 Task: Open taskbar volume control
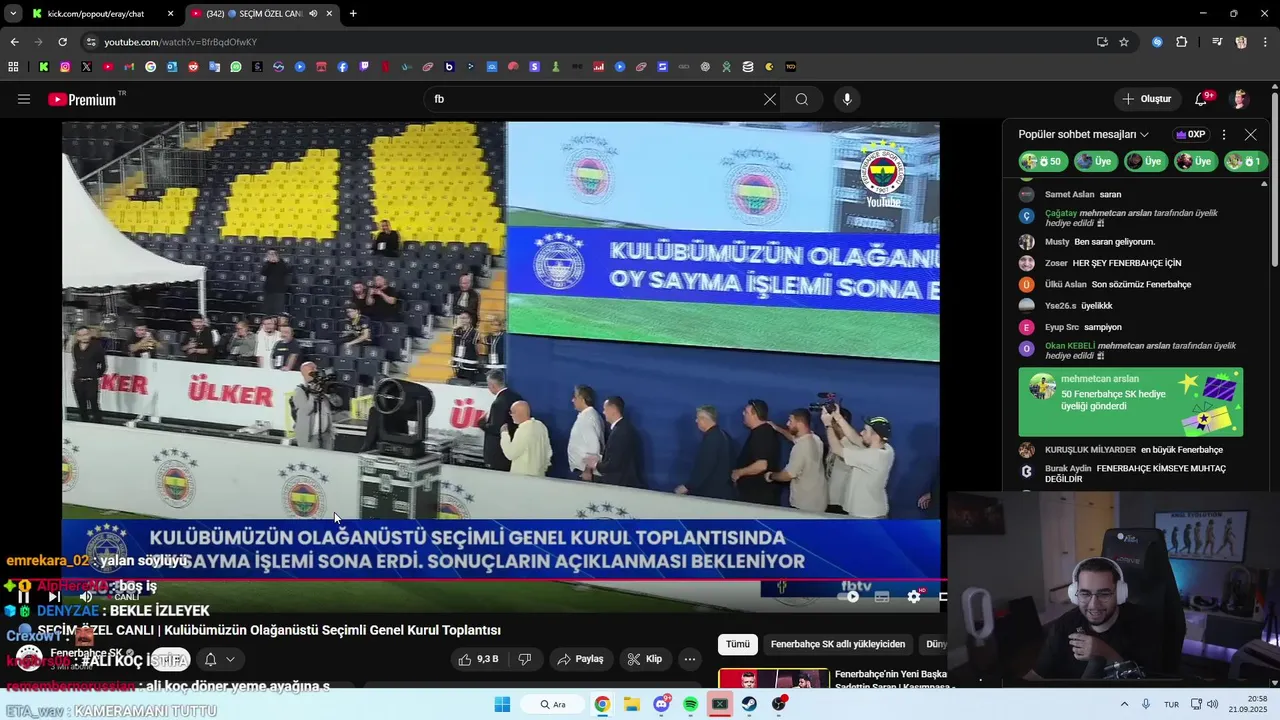point(1212,704)
